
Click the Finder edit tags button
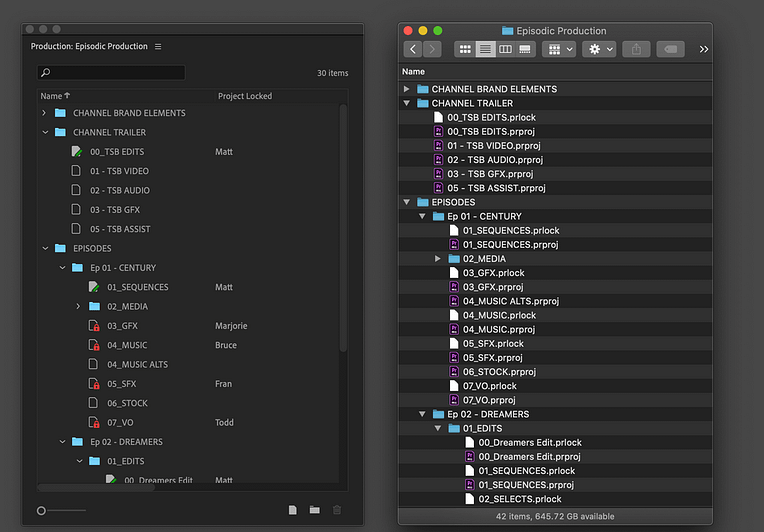point(670,49)
